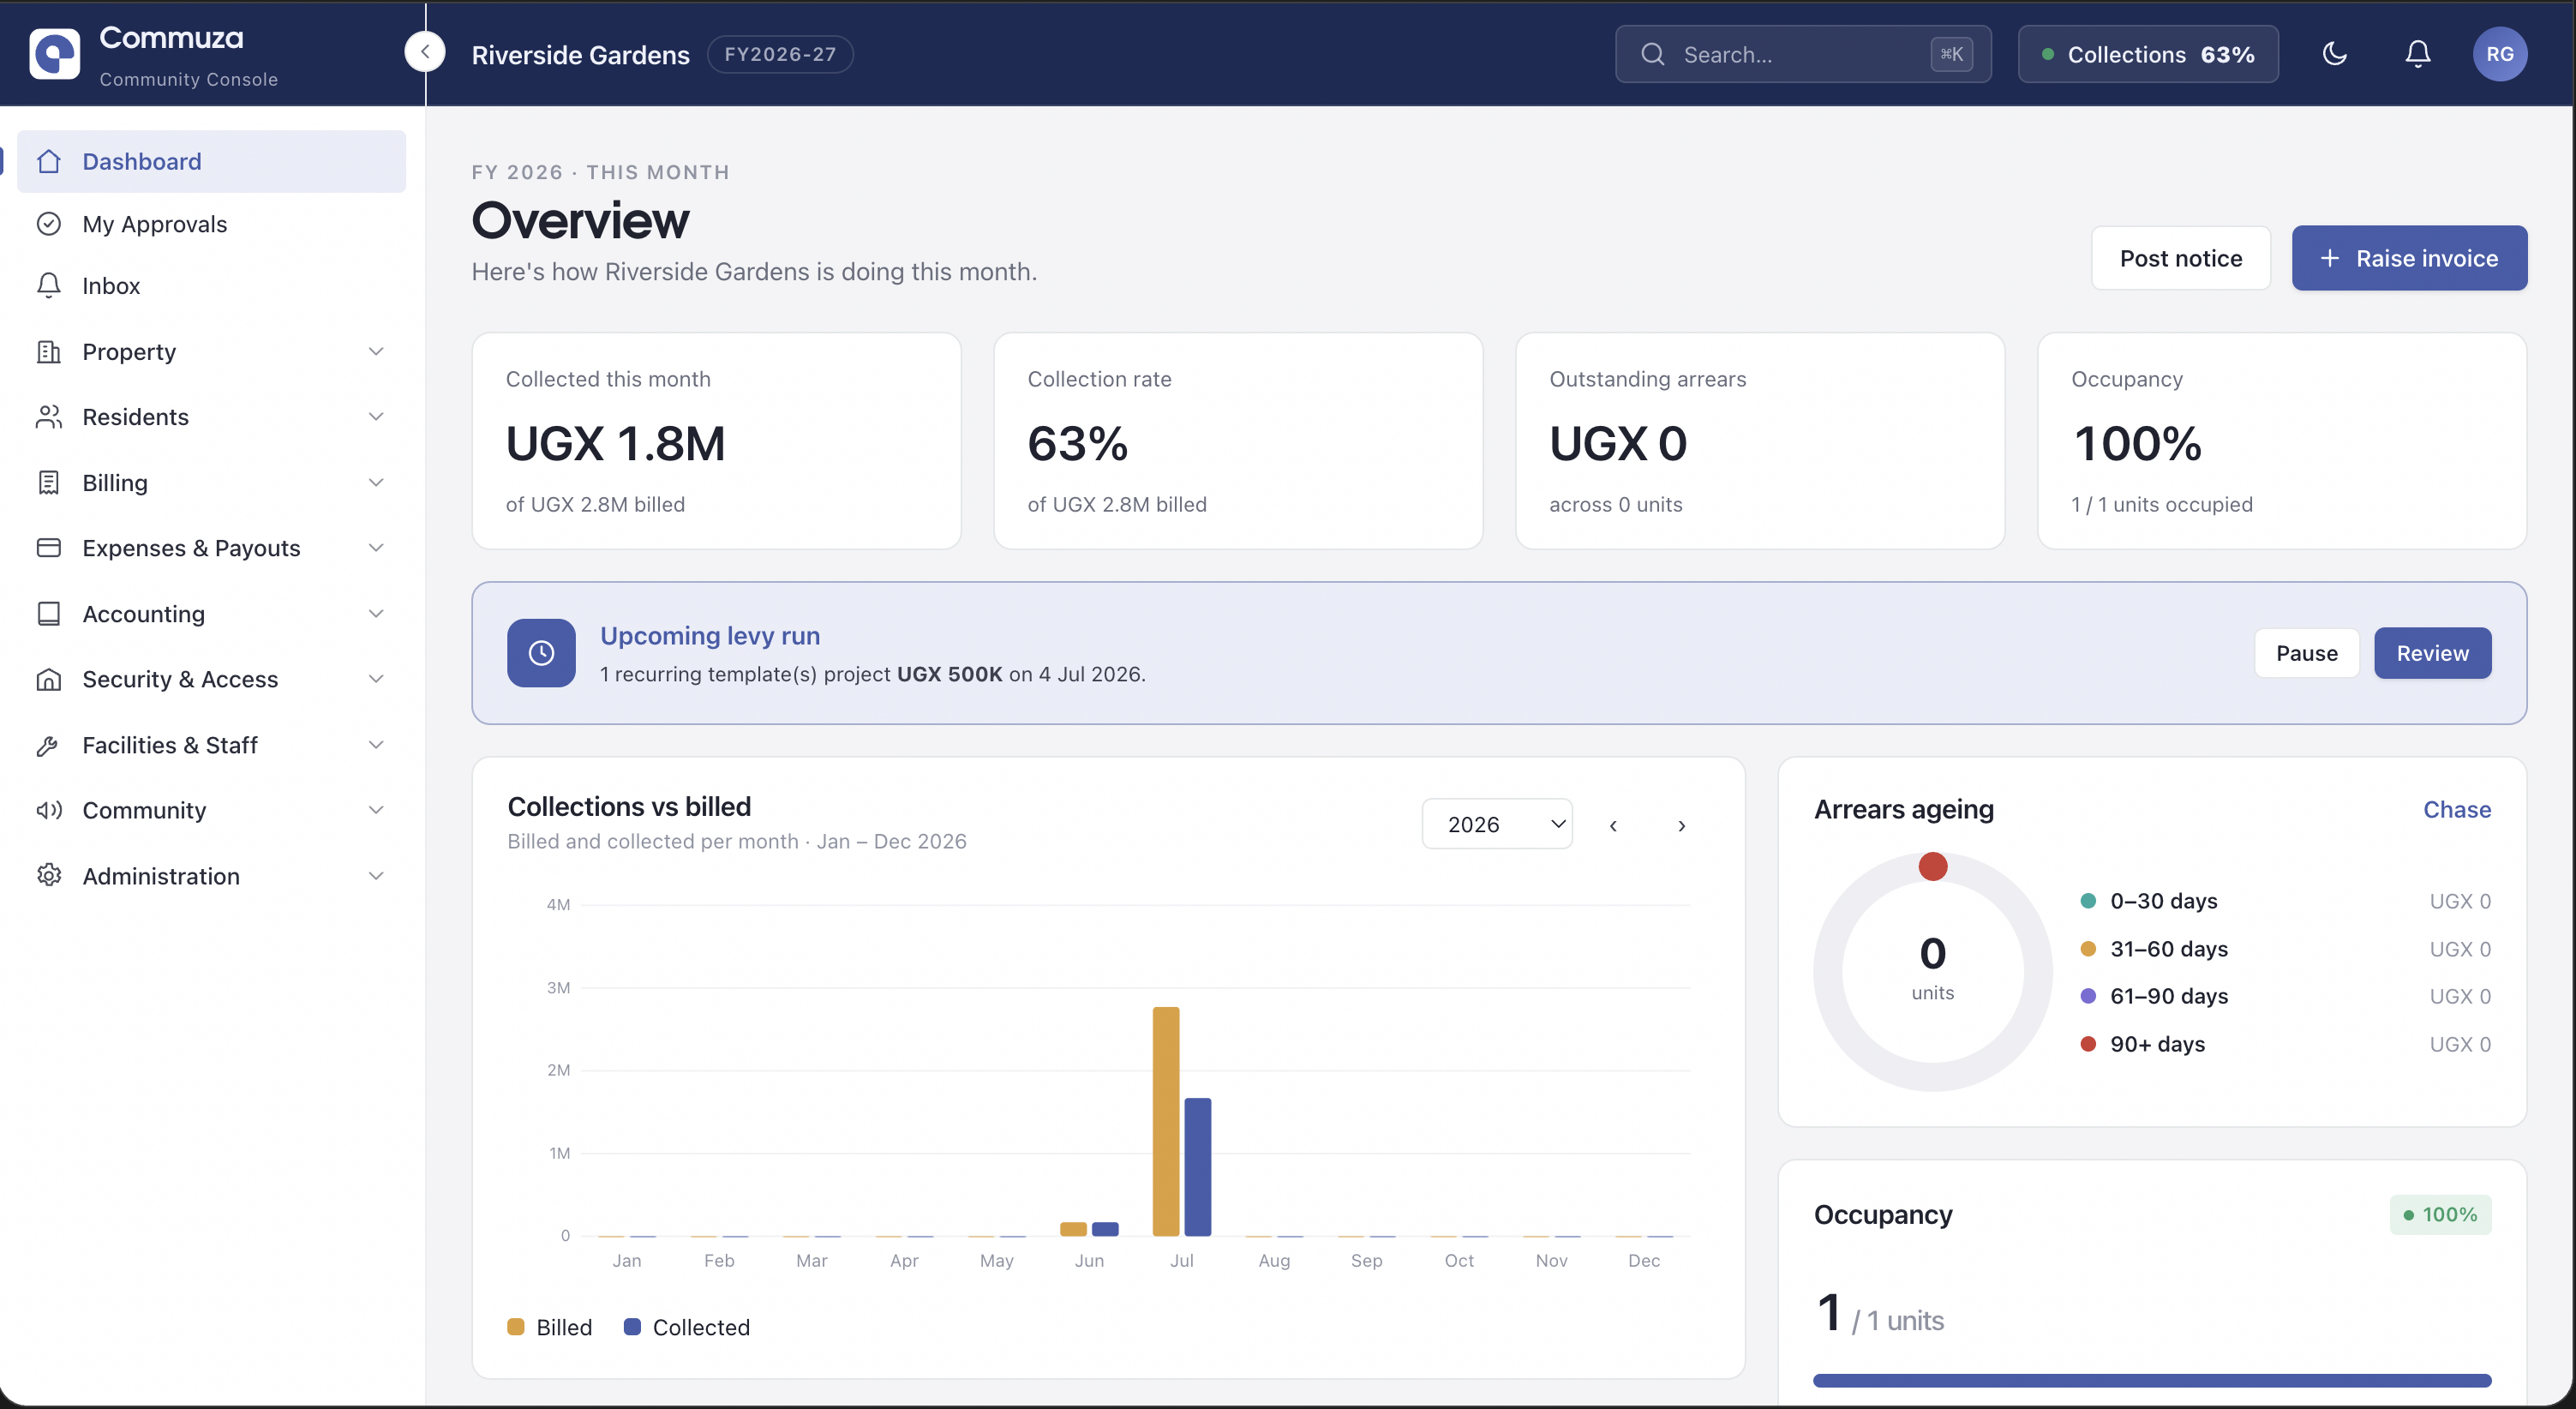Image resolution: width=2576 pixels, height=1409 pixels.
Task: Click the My Approvals checkmark icon
Action: [49, 223]
